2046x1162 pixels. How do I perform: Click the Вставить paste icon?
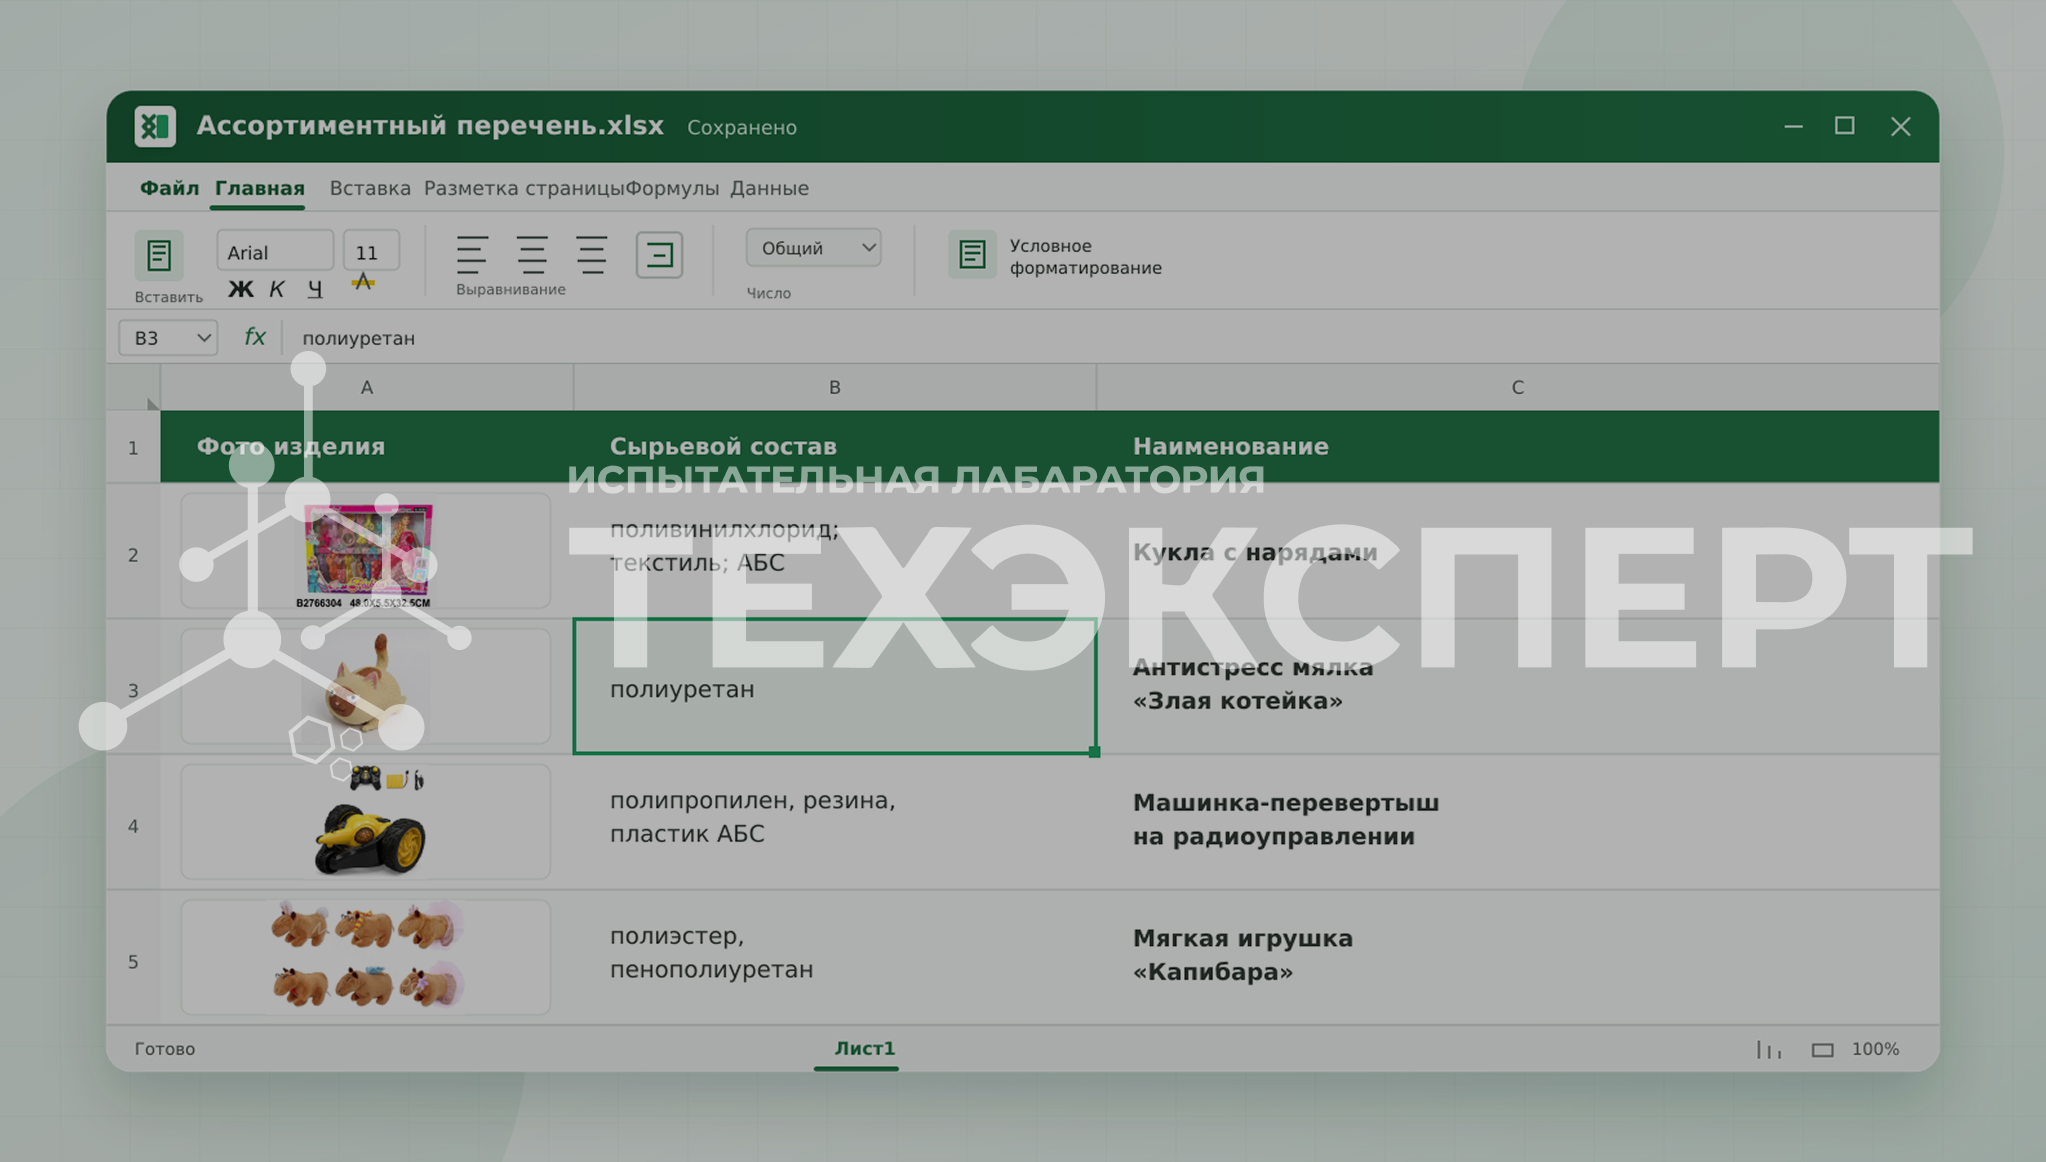click(x=159, y=255)
